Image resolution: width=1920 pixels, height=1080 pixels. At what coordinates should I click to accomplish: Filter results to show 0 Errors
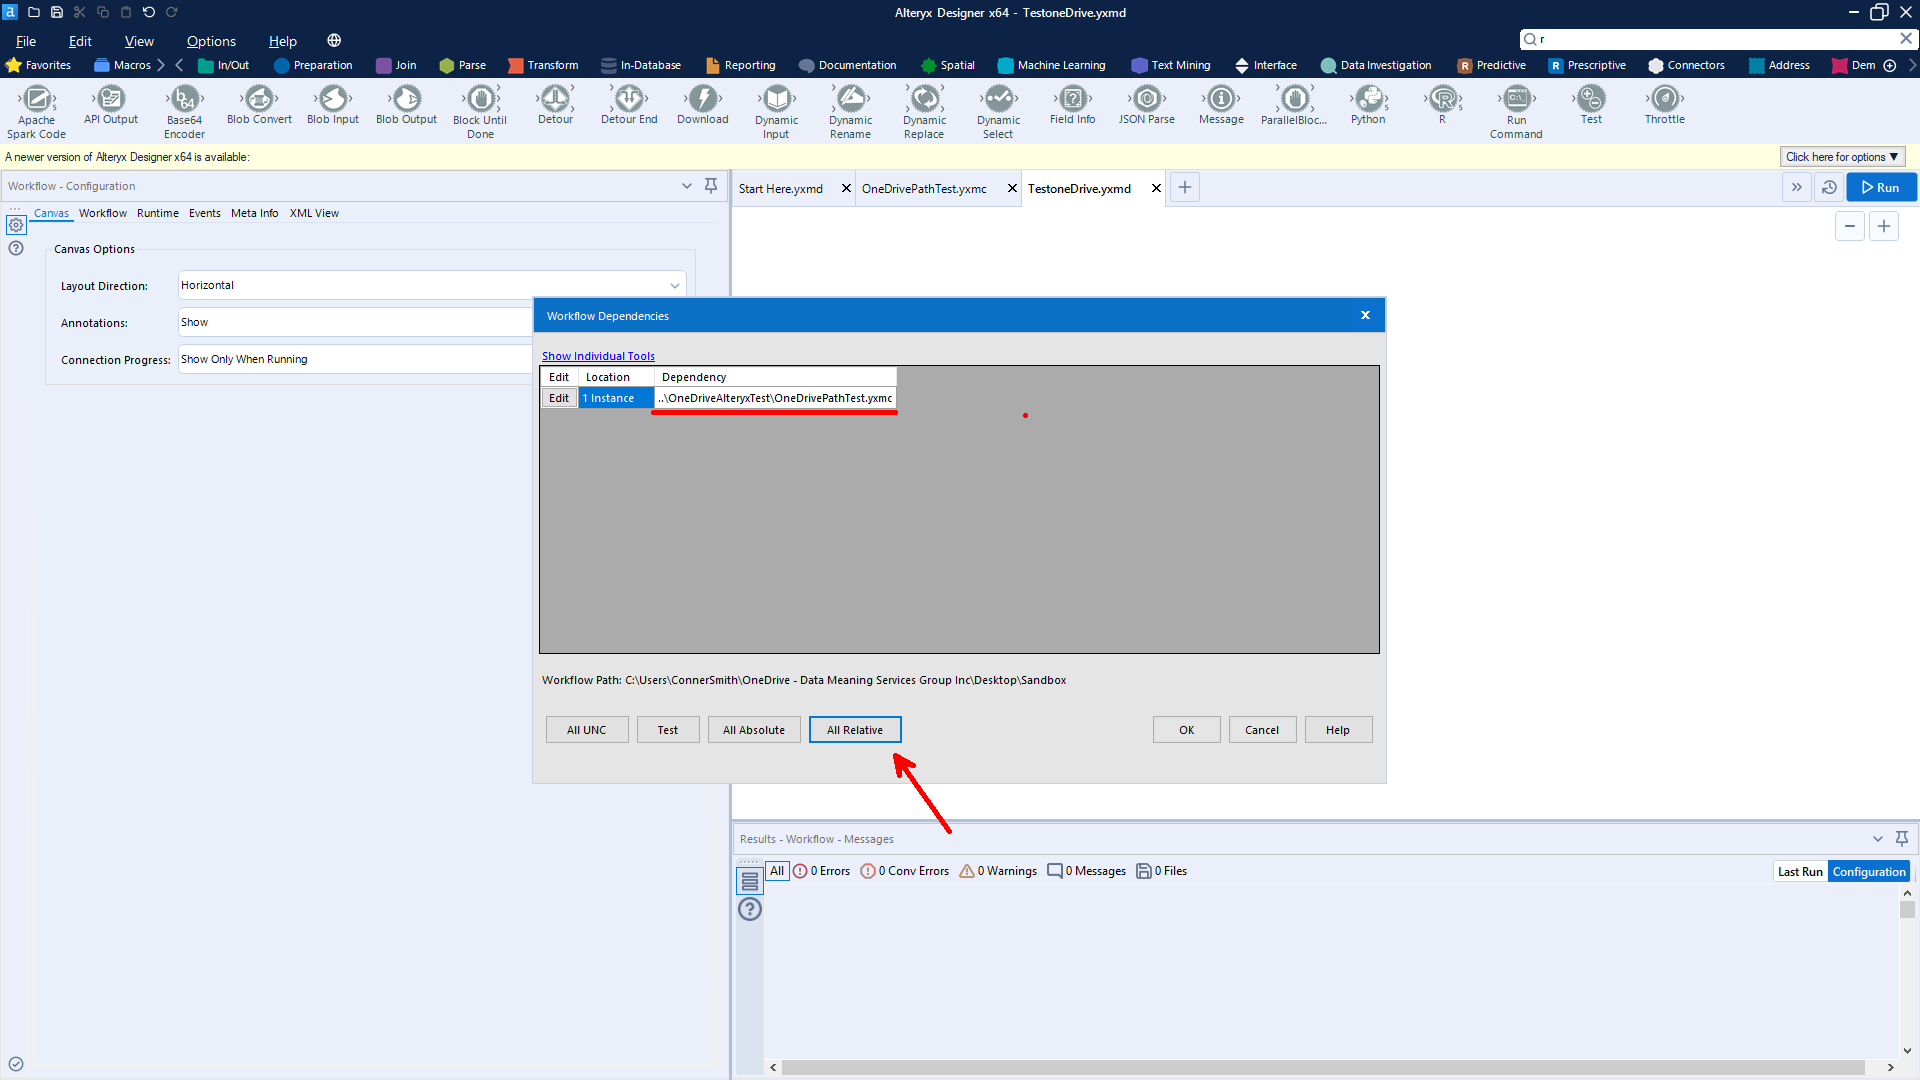click(x=822, y=871)
